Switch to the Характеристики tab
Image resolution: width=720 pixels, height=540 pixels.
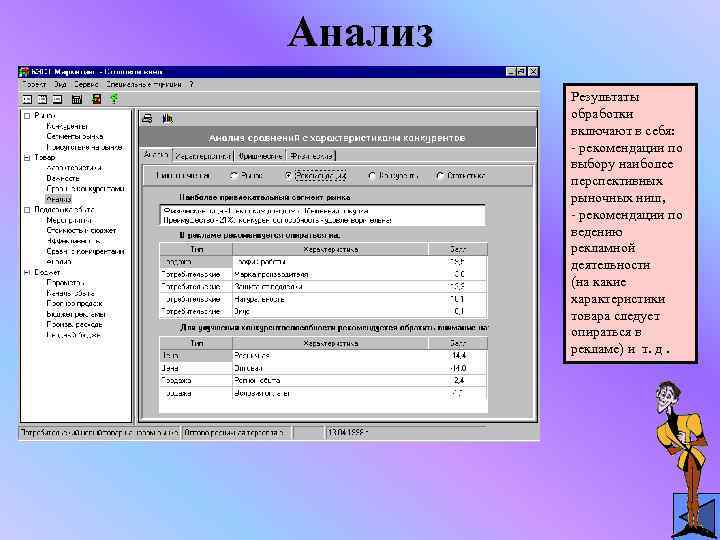click(x=203, y=156)
